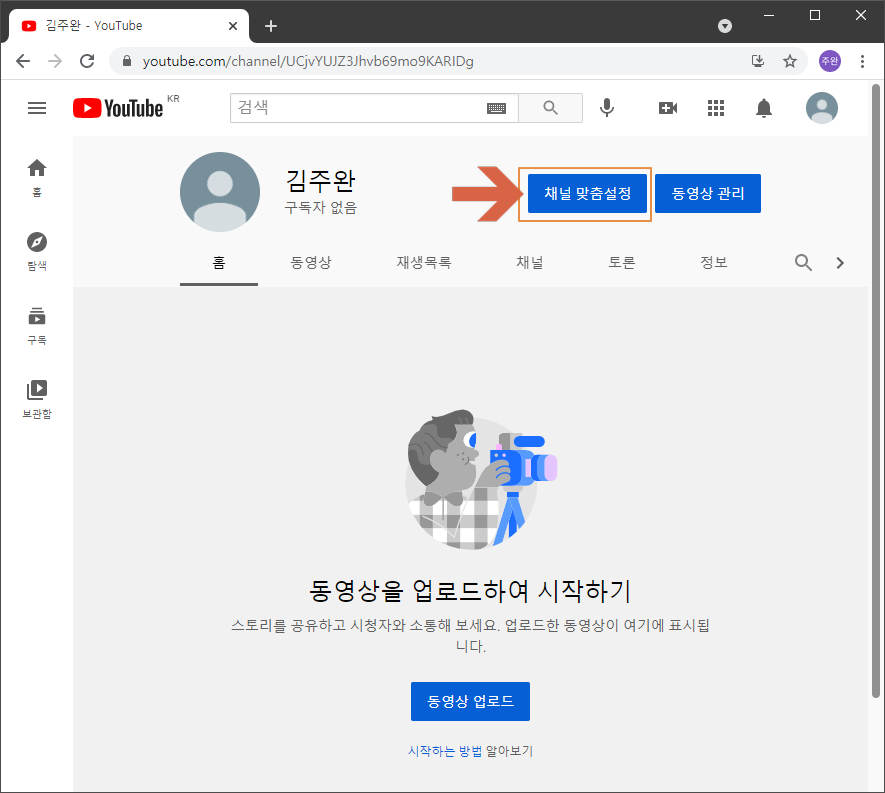The width and height of the screenshot is (885, 793).
Task: Switch to the 재생목록 tab
Action: click(x=424, y=262)
